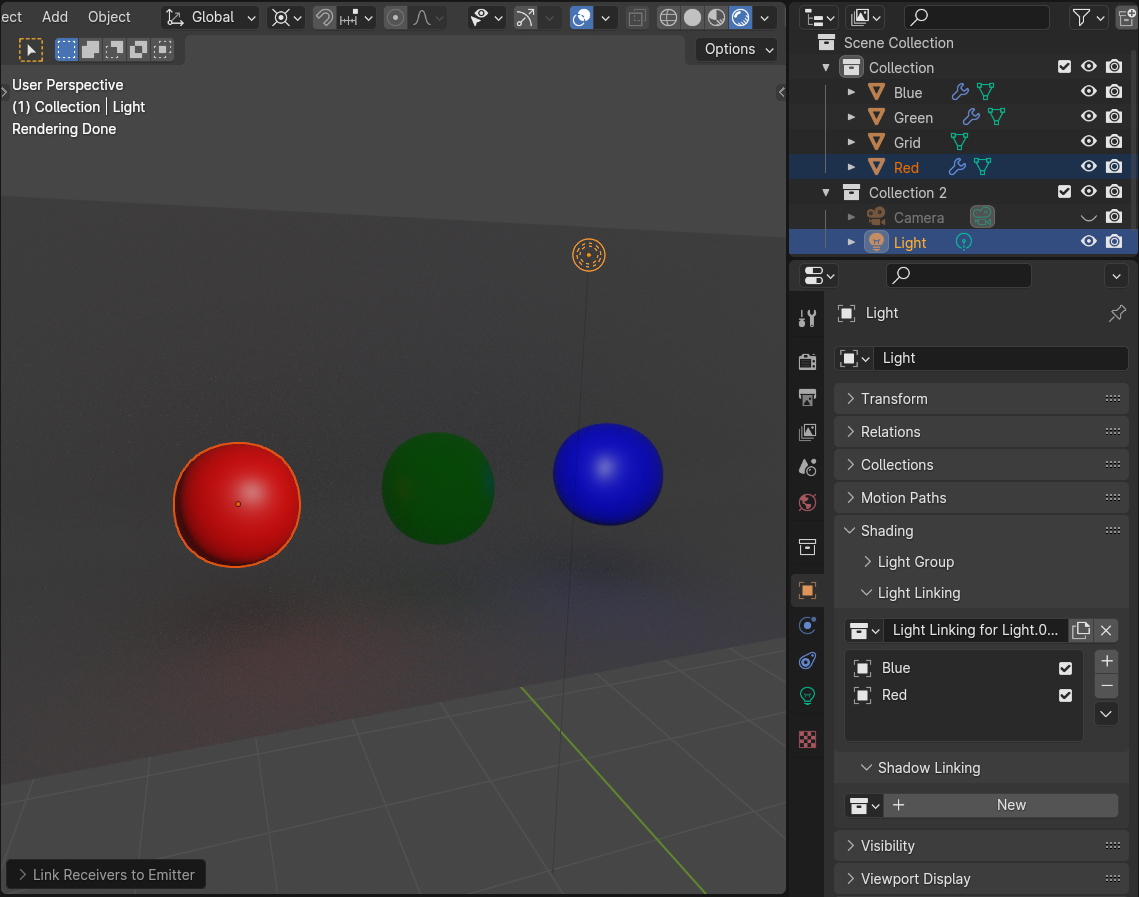1139x897 pixels.
Task: Hide the Blue object in viewport
Action: pyautogui.click(x=1088, y=92)
